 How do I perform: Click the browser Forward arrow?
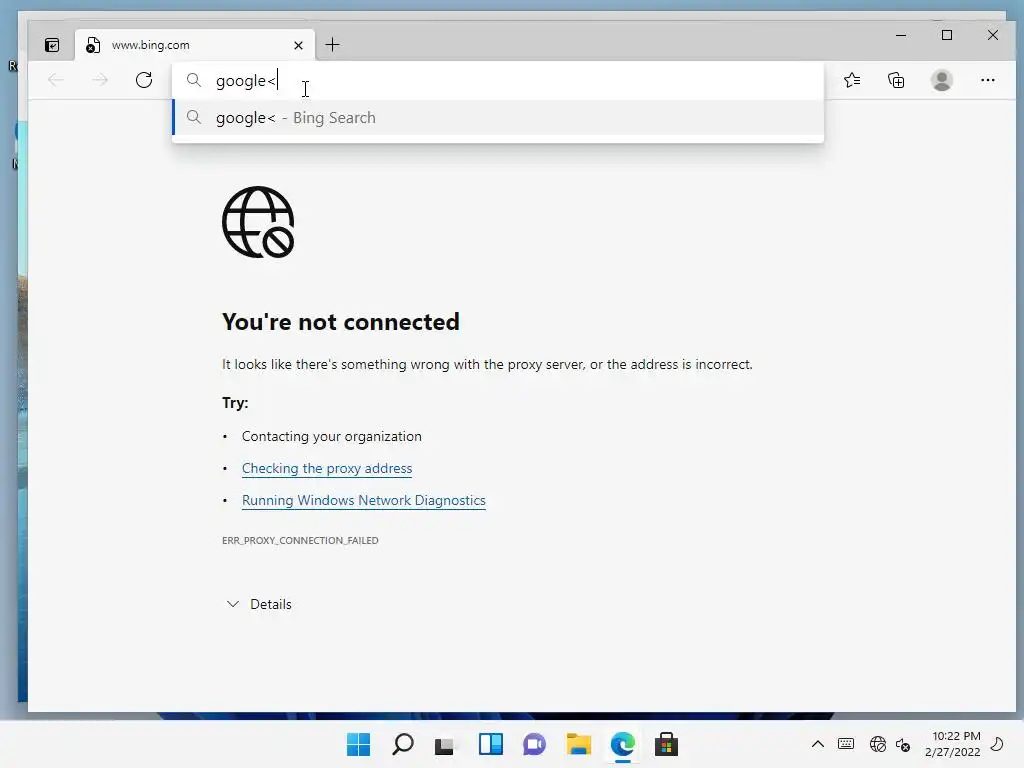point(100,80)
